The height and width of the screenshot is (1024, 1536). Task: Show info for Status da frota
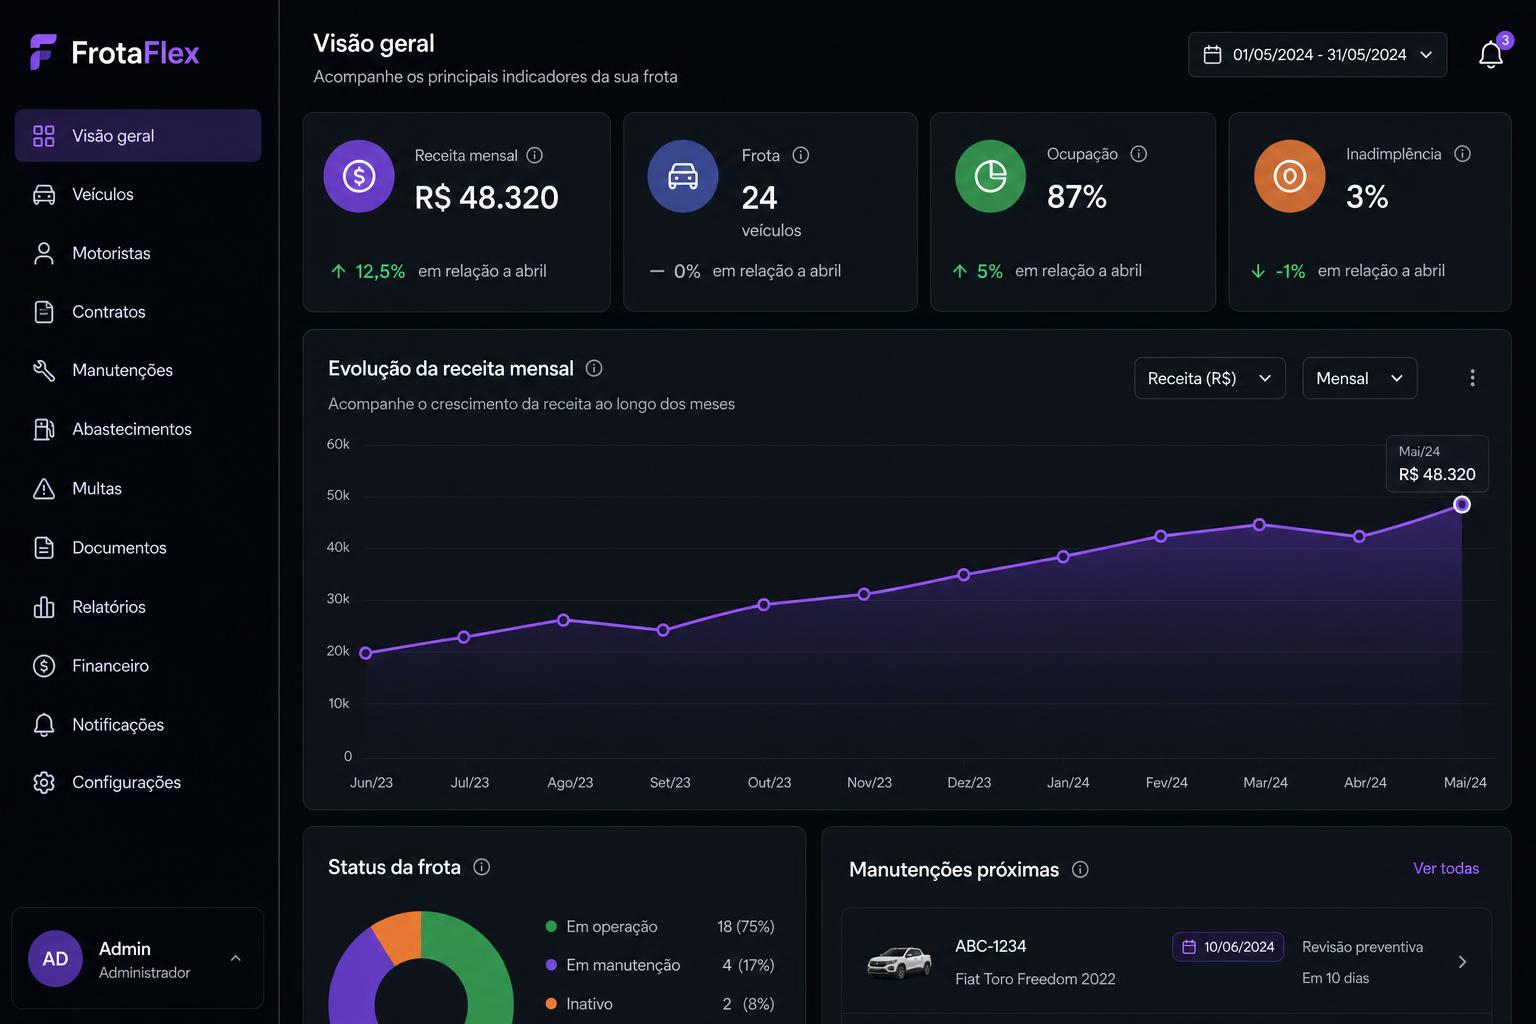click(x=482, y=867)
